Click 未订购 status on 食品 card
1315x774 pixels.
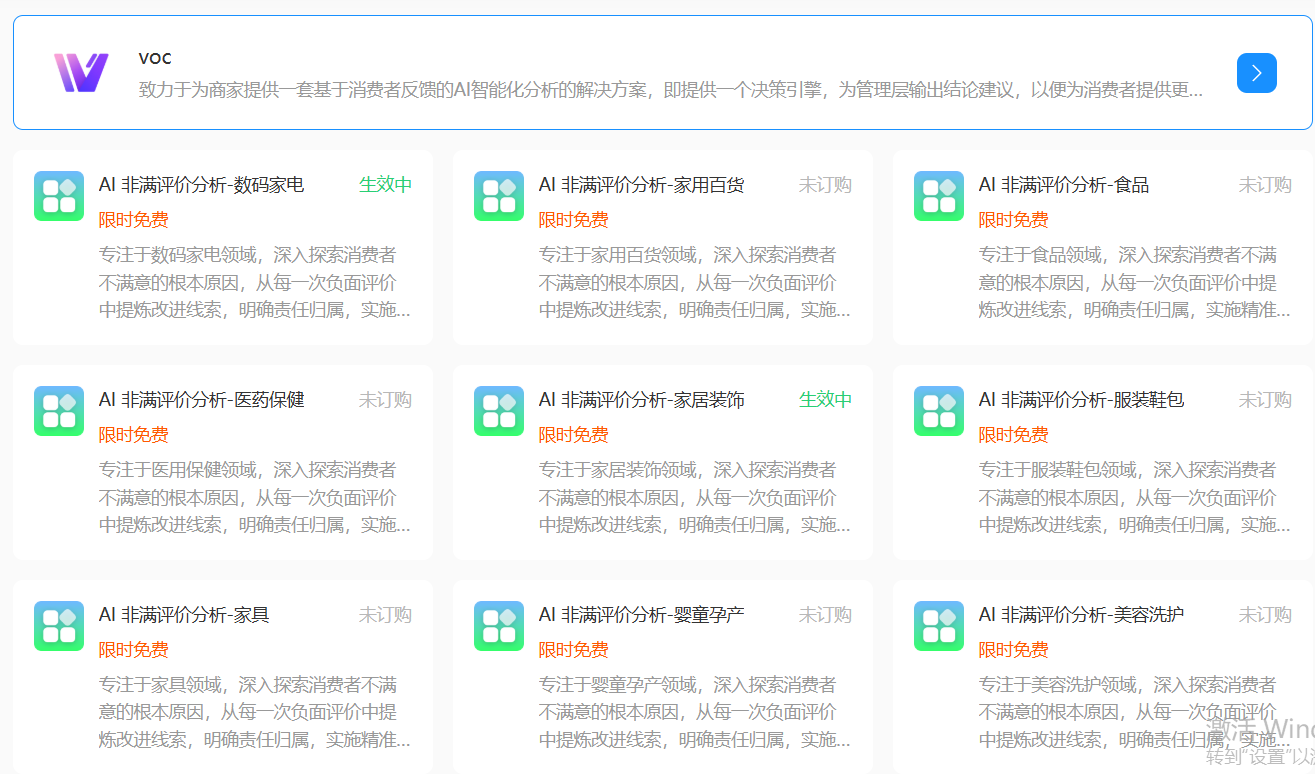point(1266,185)
